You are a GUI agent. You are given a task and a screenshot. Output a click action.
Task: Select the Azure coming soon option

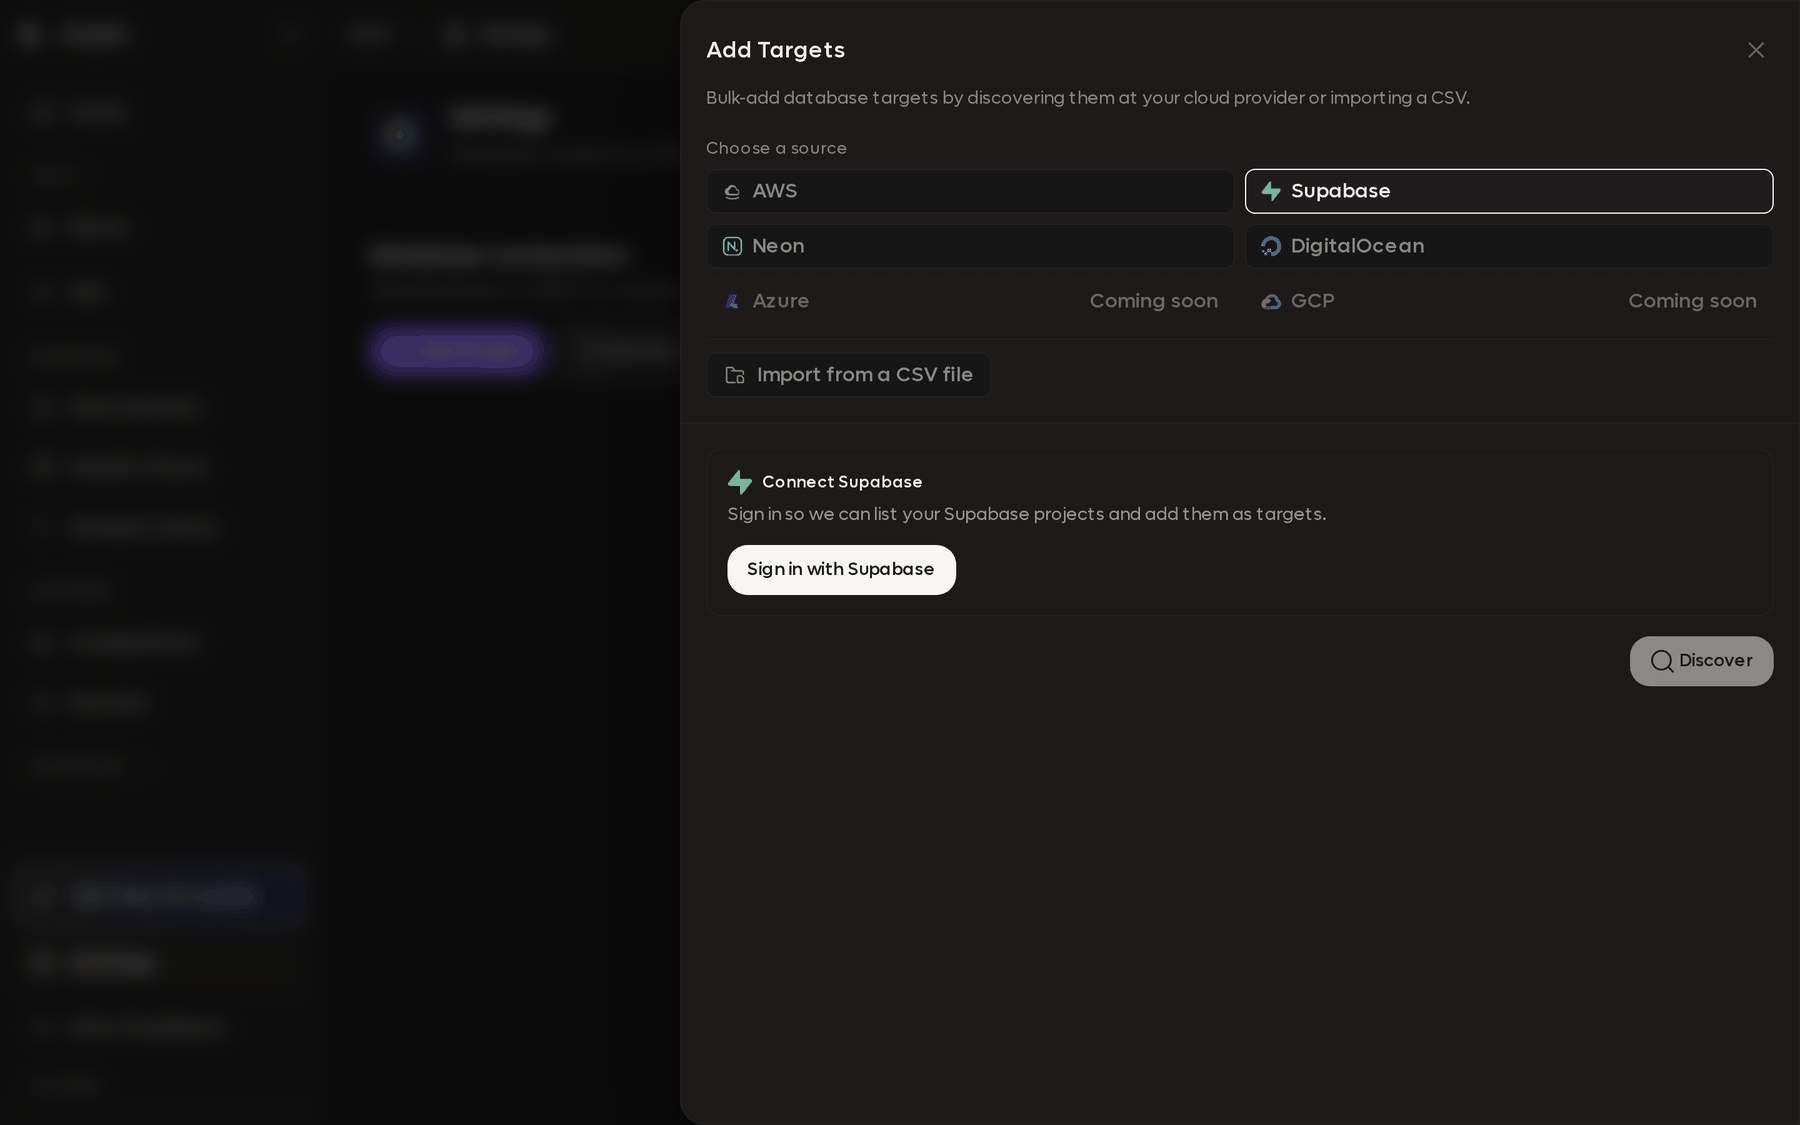970,301
